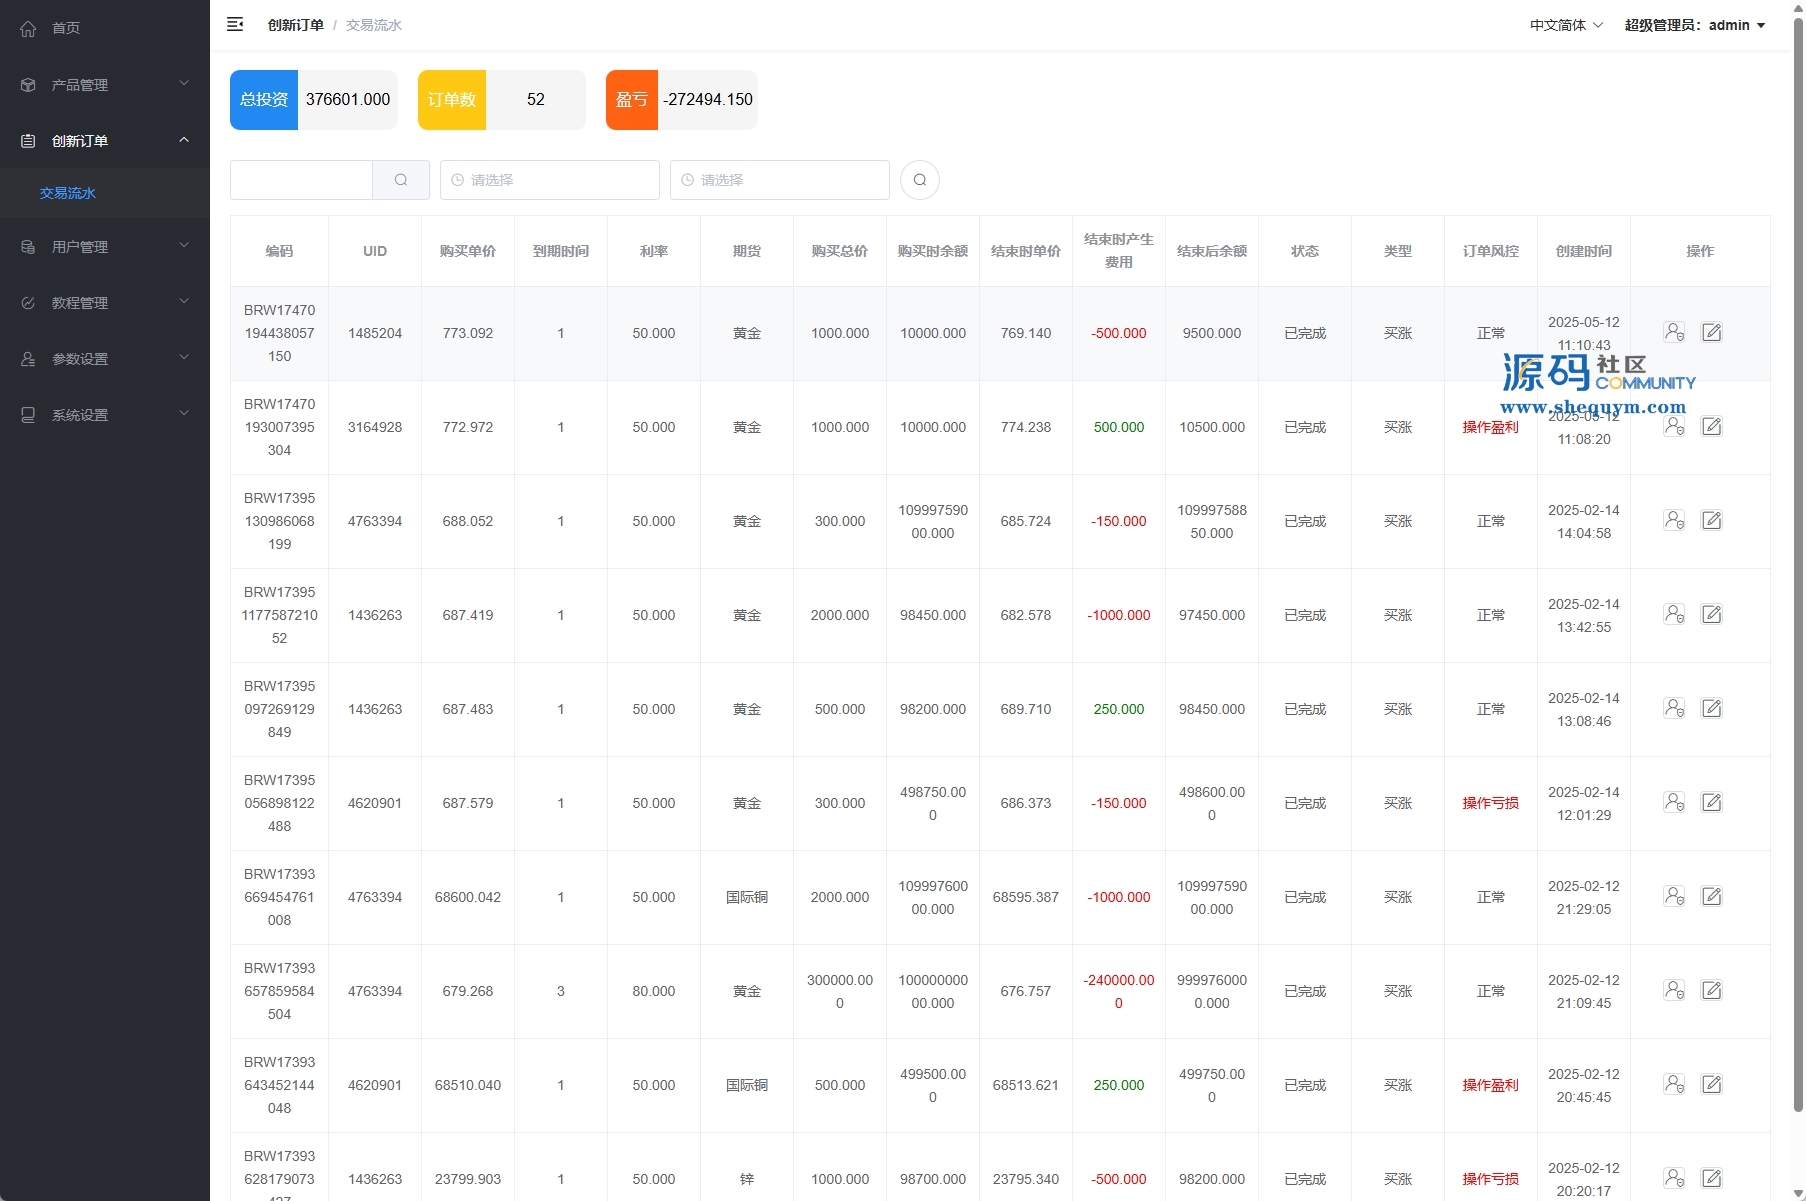Expand the 用户管理 menu
This screenshot has width=1806, height=1201.
pos(105,247)
